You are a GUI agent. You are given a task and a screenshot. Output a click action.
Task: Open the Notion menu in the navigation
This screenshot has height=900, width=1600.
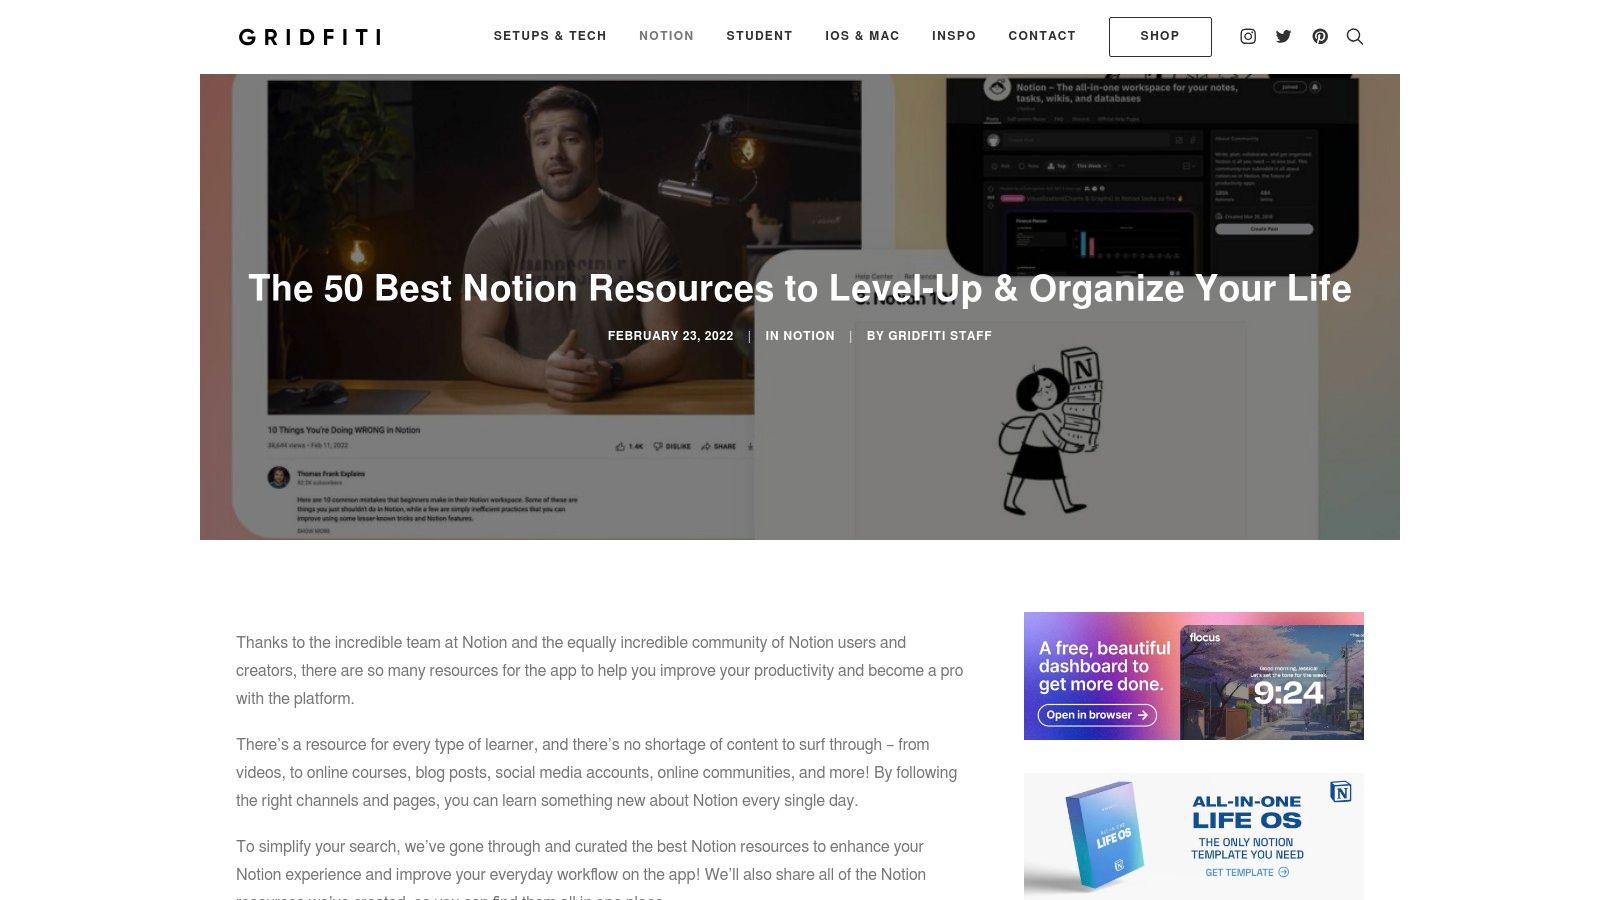(x=666, y=36)
